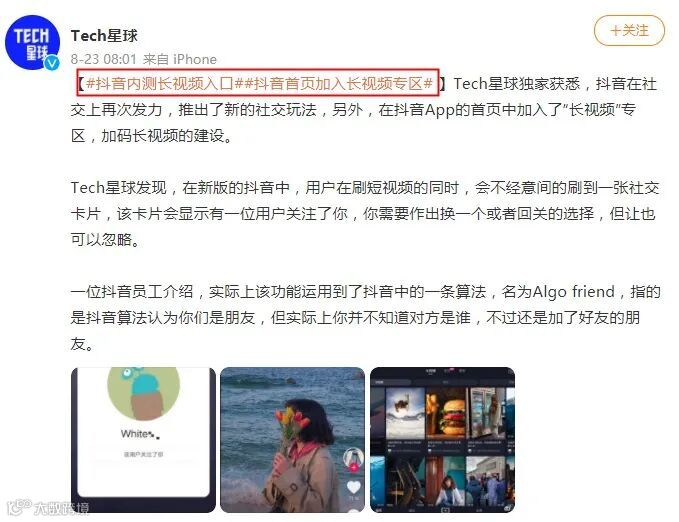Open the Tech星球 username link
Viewport: 679px width, 522px height.
click(x=104, y=36)
